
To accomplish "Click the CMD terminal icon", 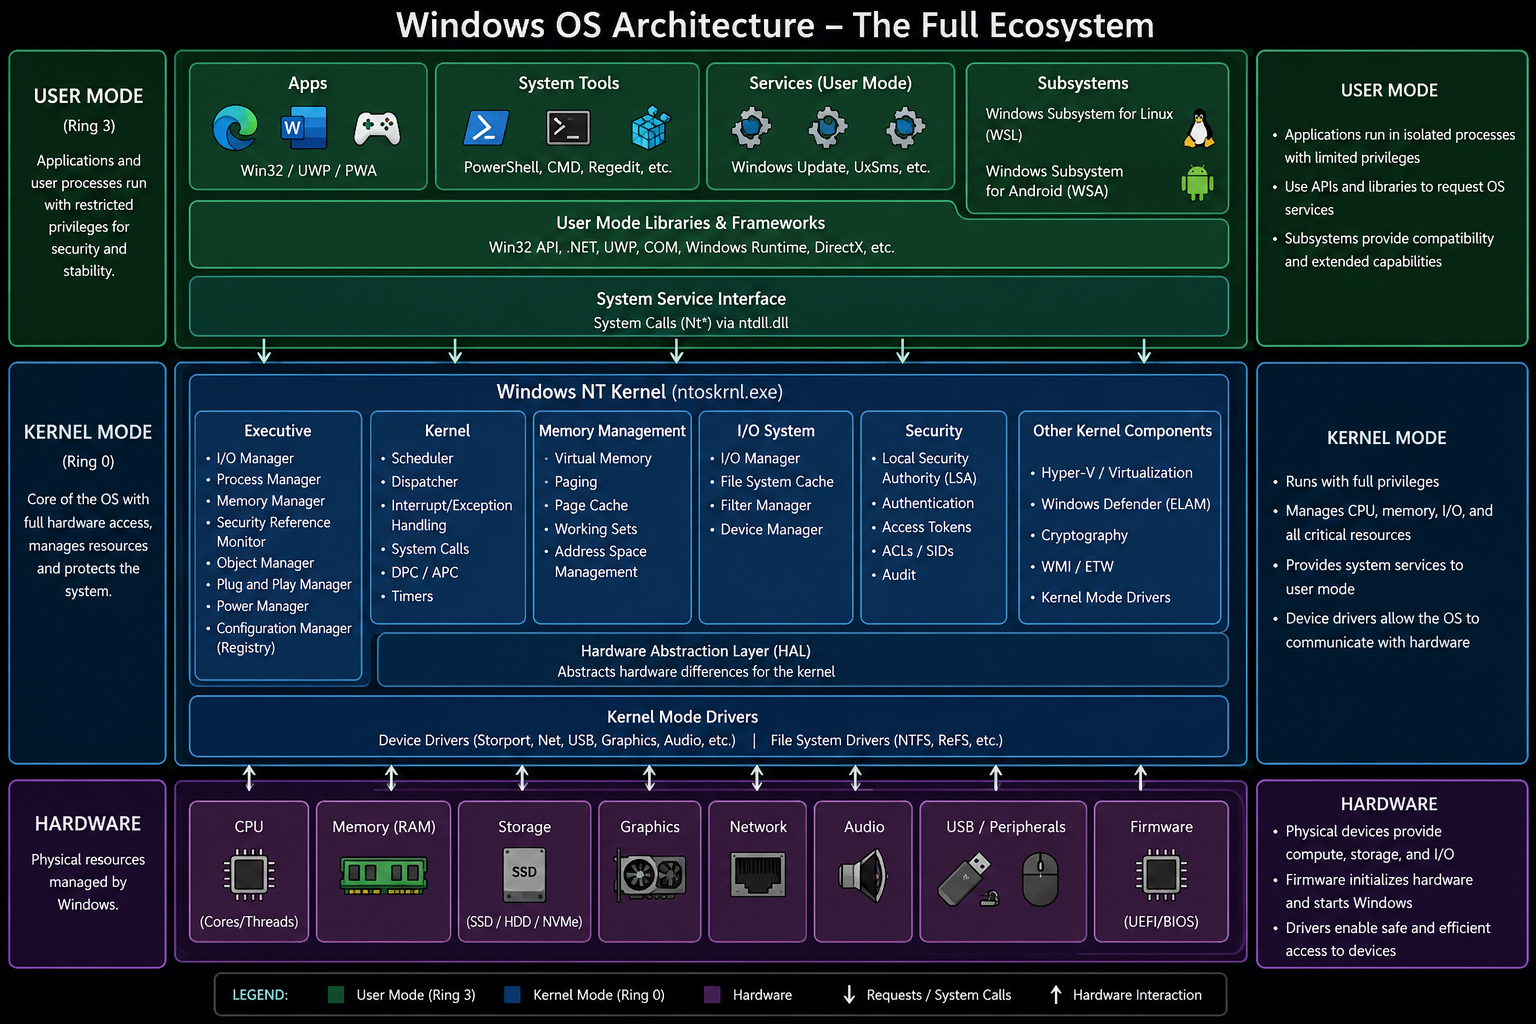I will point(568,128).
